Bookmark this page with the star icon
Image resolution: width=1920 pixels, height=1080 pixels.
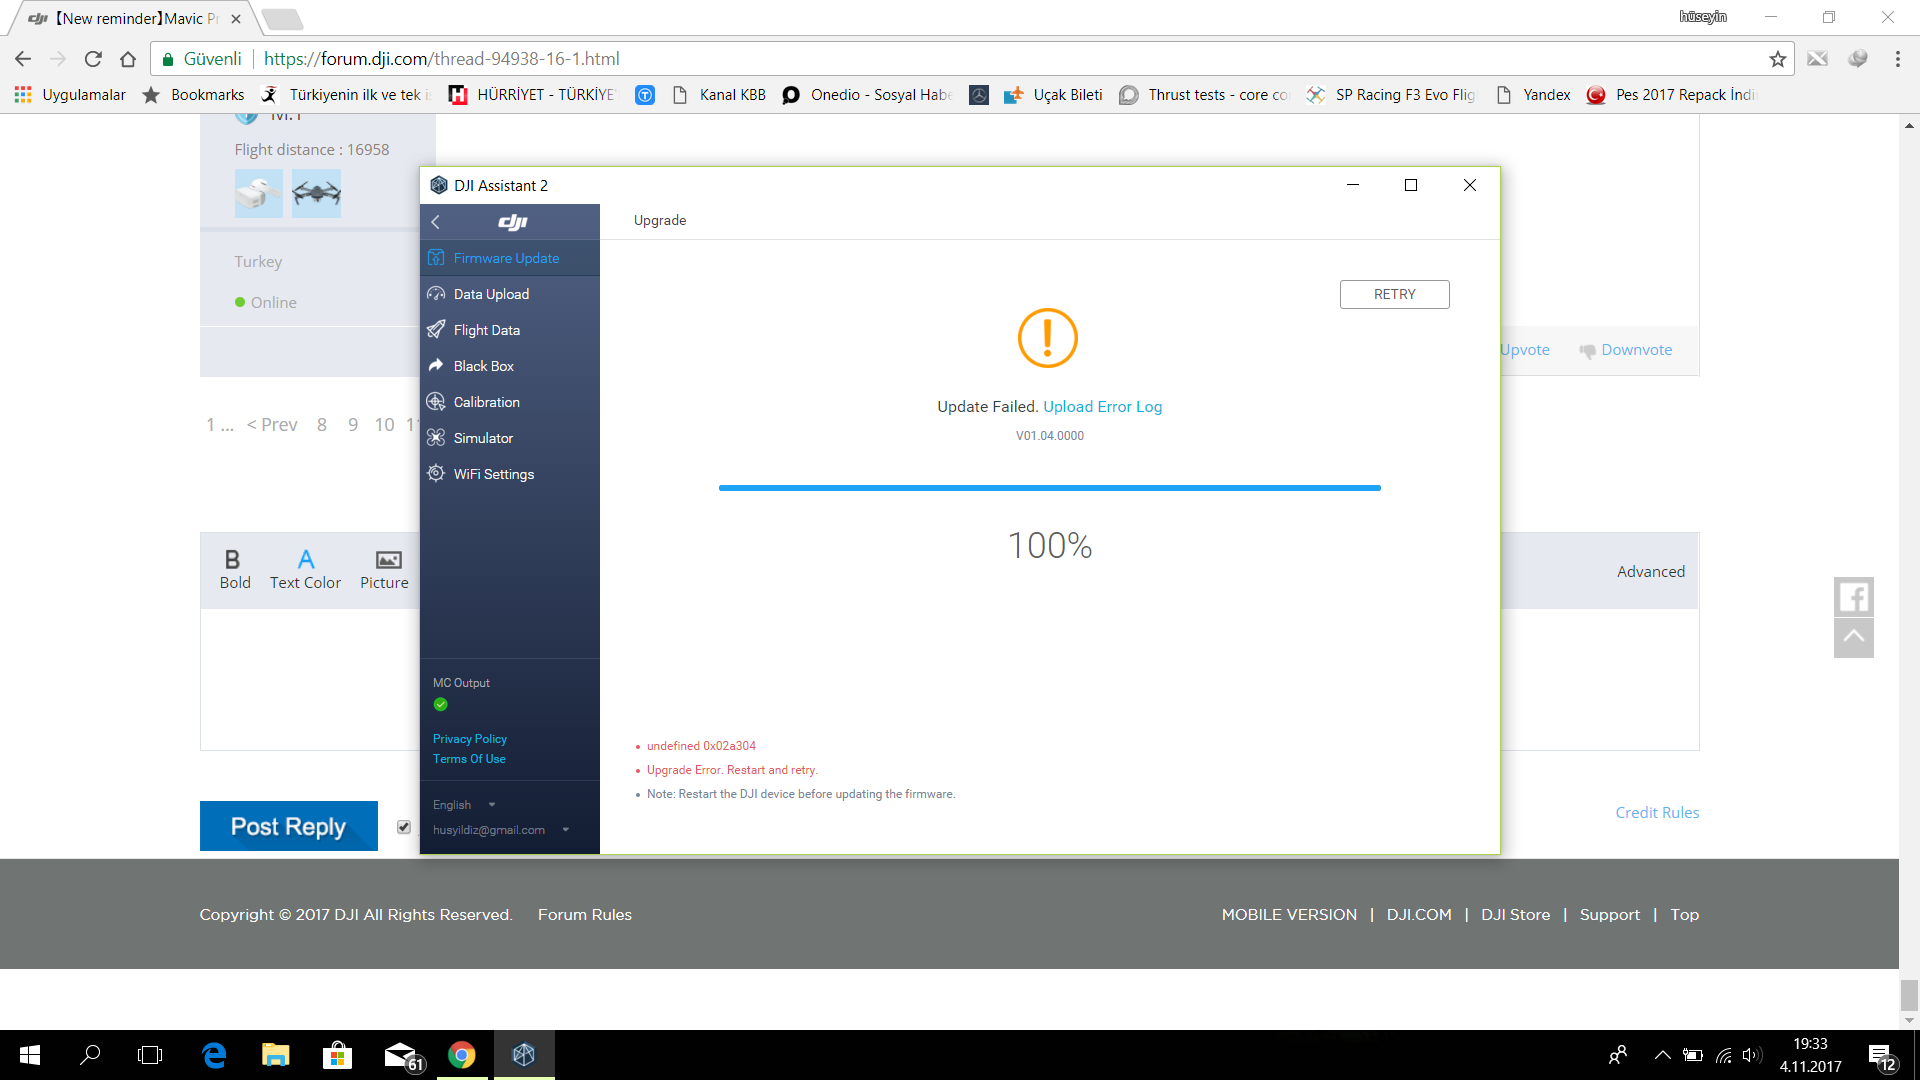click(1777, 59)
